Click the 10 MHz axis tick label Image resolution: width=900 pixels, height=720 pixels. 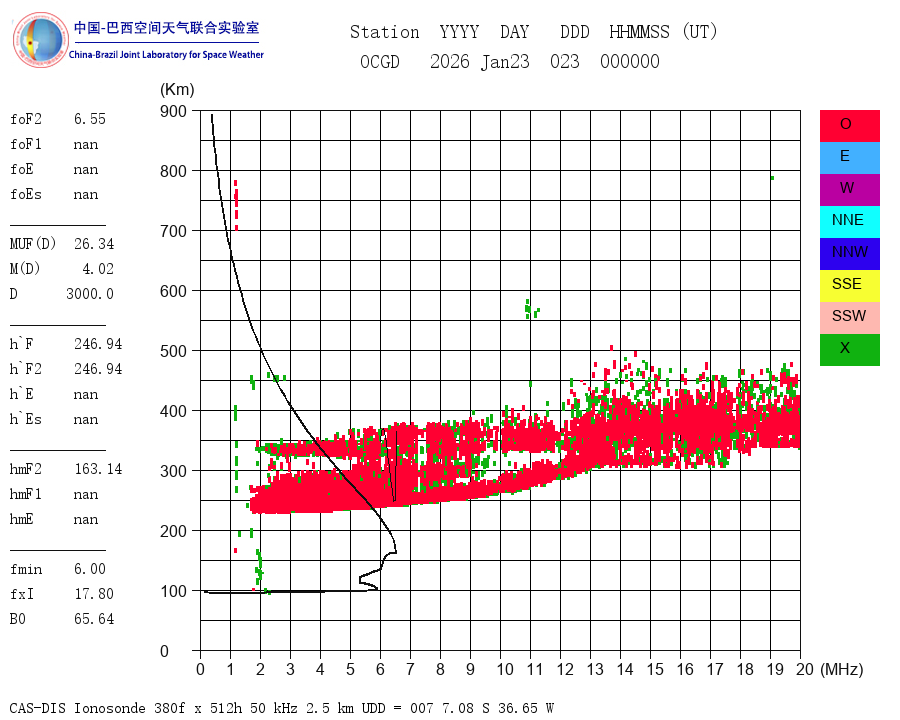(x=505, y=669)
